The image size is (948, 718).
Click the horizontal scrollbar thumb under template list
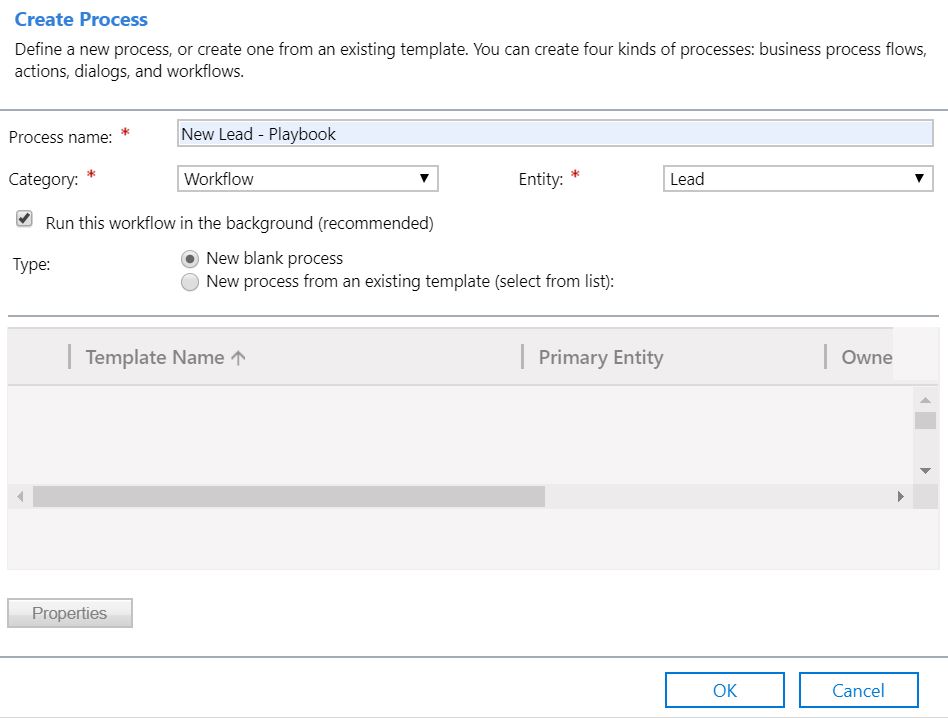point(288,496)
